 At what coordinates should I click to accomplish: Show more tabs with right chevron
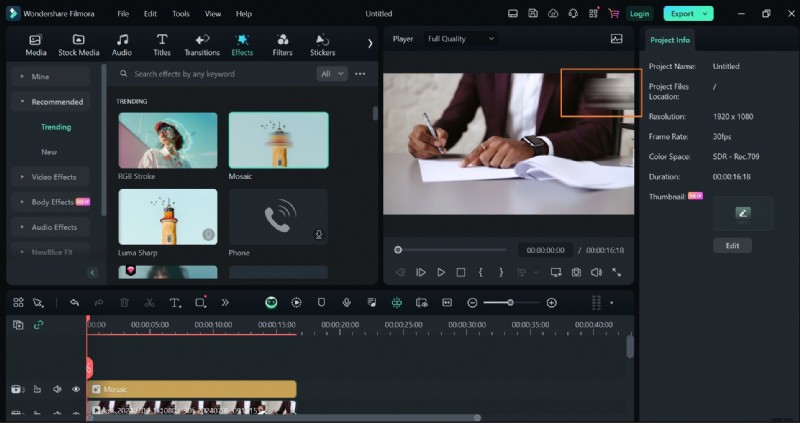point(370,44)
